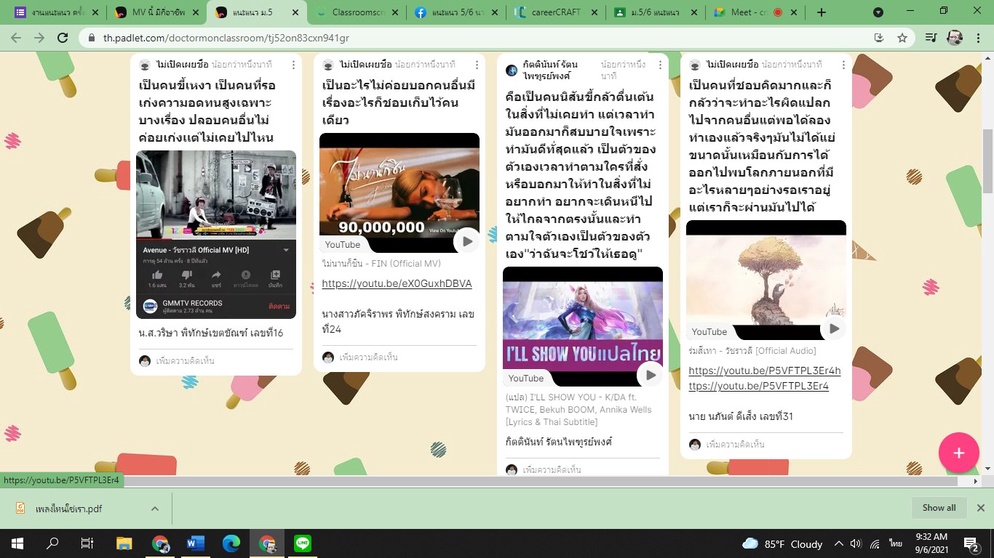994x558 pixels.
Task: Open options menu of first post about ขี้เหงา
Action: click(x=293, y=65)
